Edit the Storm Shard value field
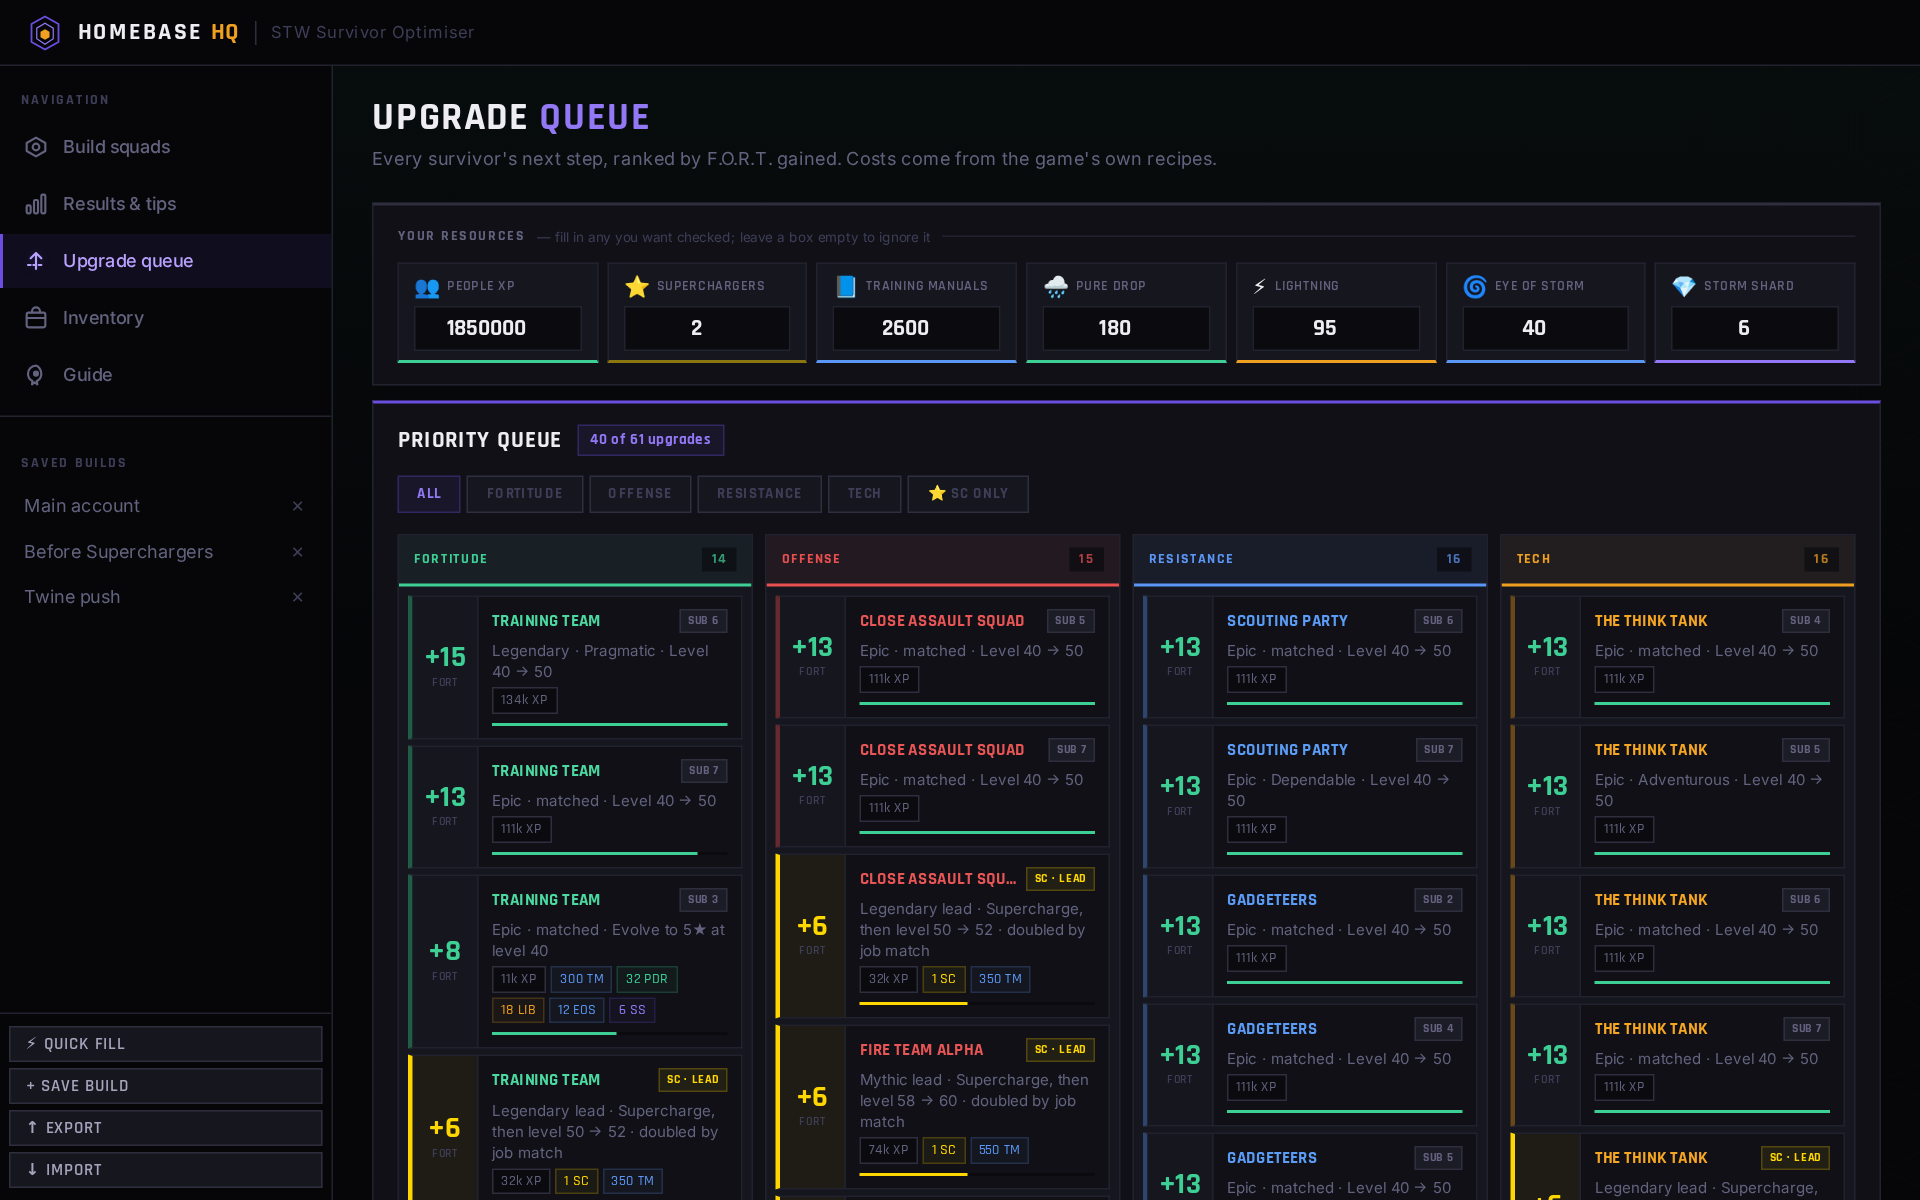The height and width of the screenshot is (1200, 1920). (x=1755, y=328)
